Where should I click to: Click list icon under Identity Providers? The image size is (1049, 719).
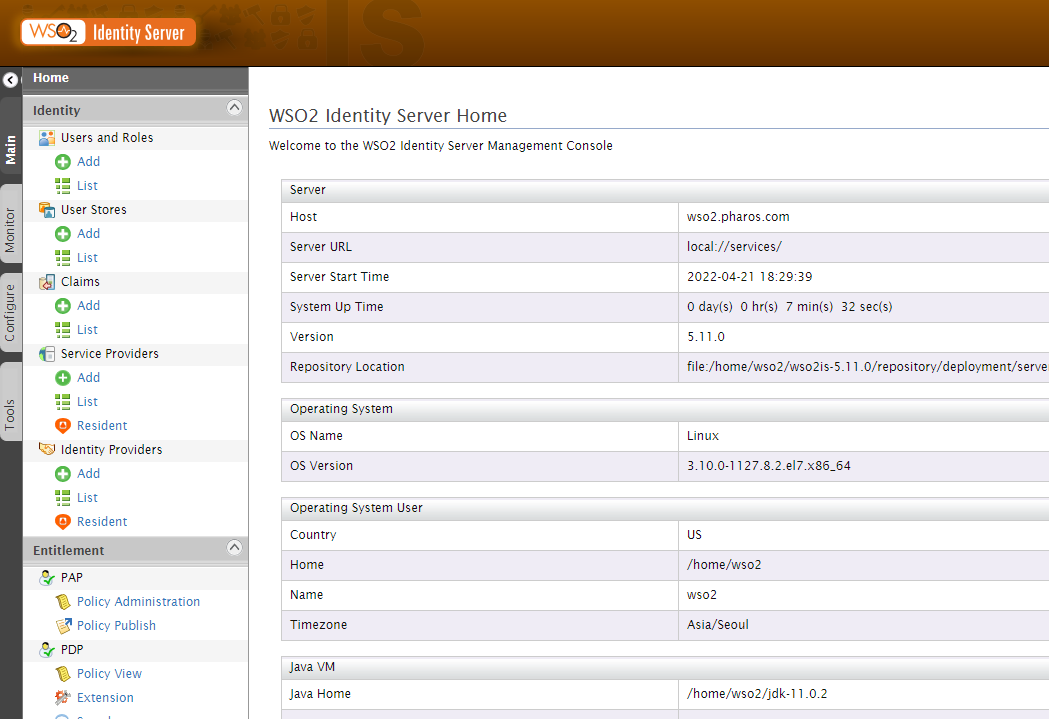pos(63,498)
